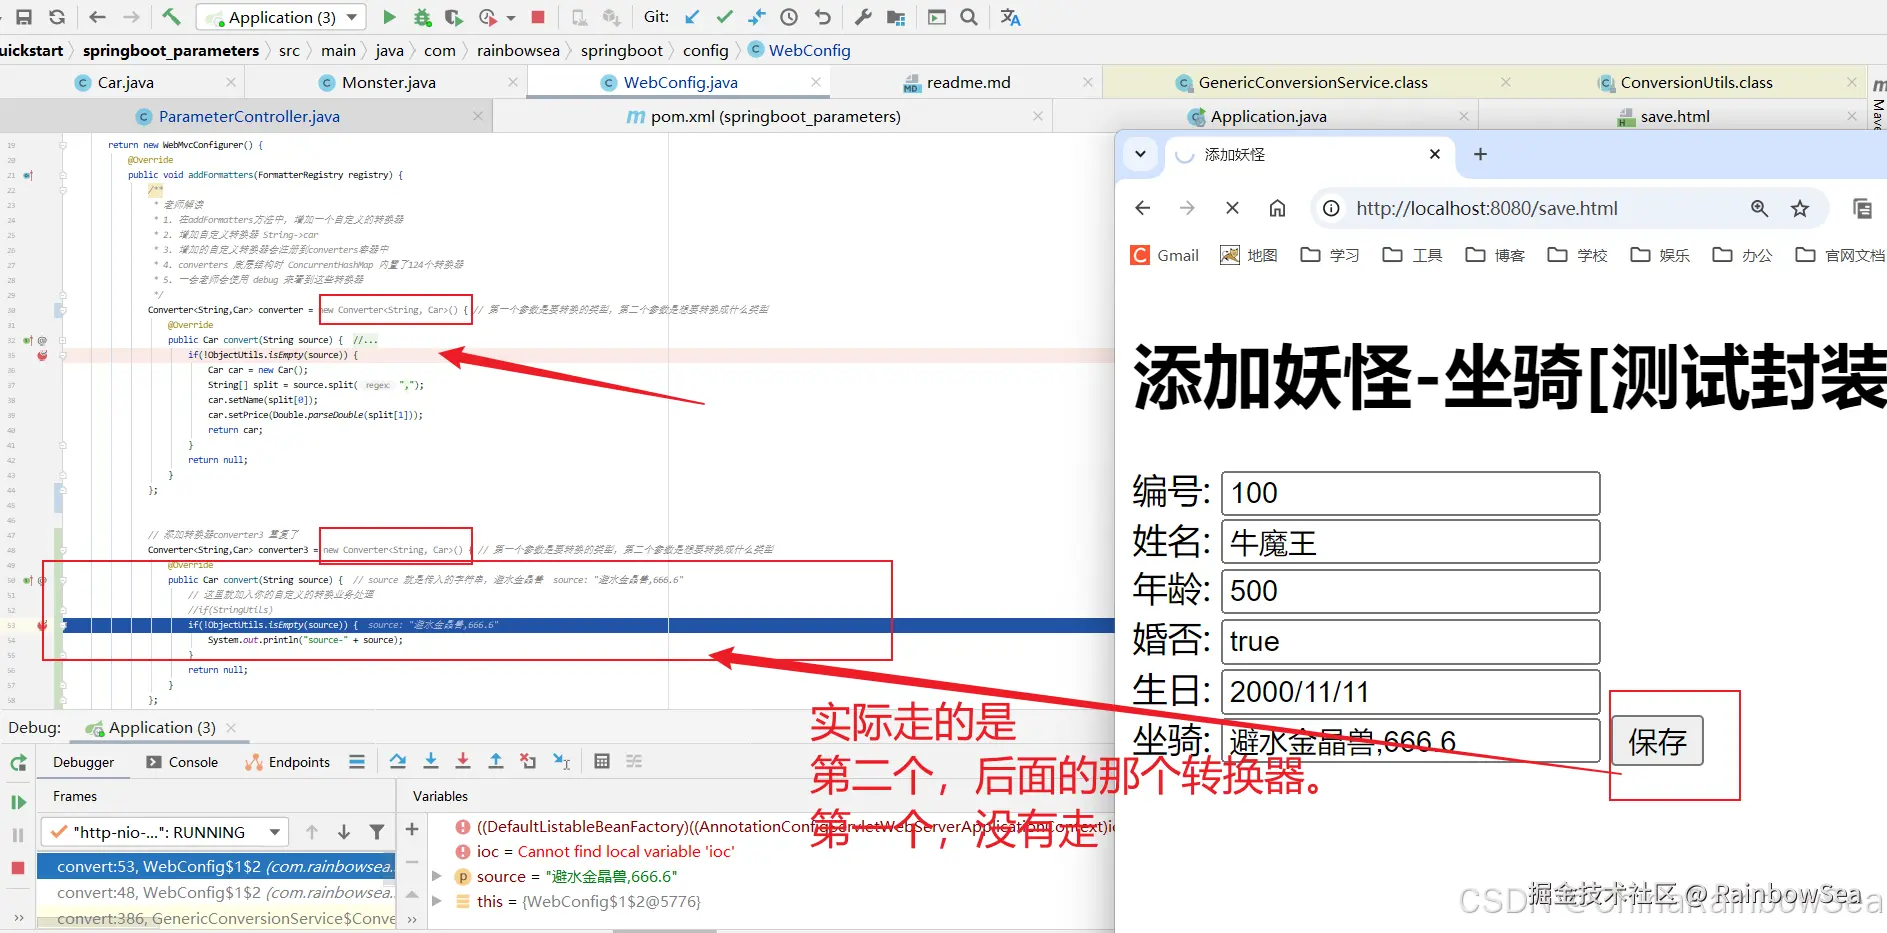Image resolution: width=1887 pixels, height=933 pixels.
Task: Add a new watch with plus icon
Action: coord(412,829)
